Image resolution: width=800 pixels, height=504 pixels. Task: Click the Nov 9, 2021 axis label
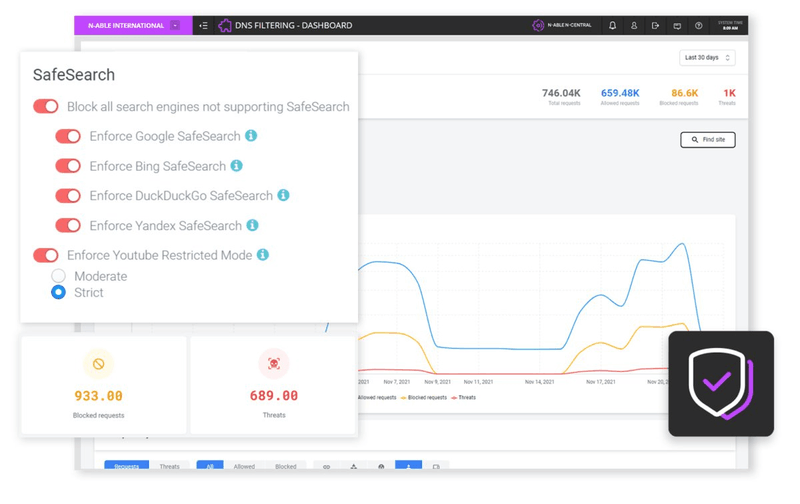437,382
